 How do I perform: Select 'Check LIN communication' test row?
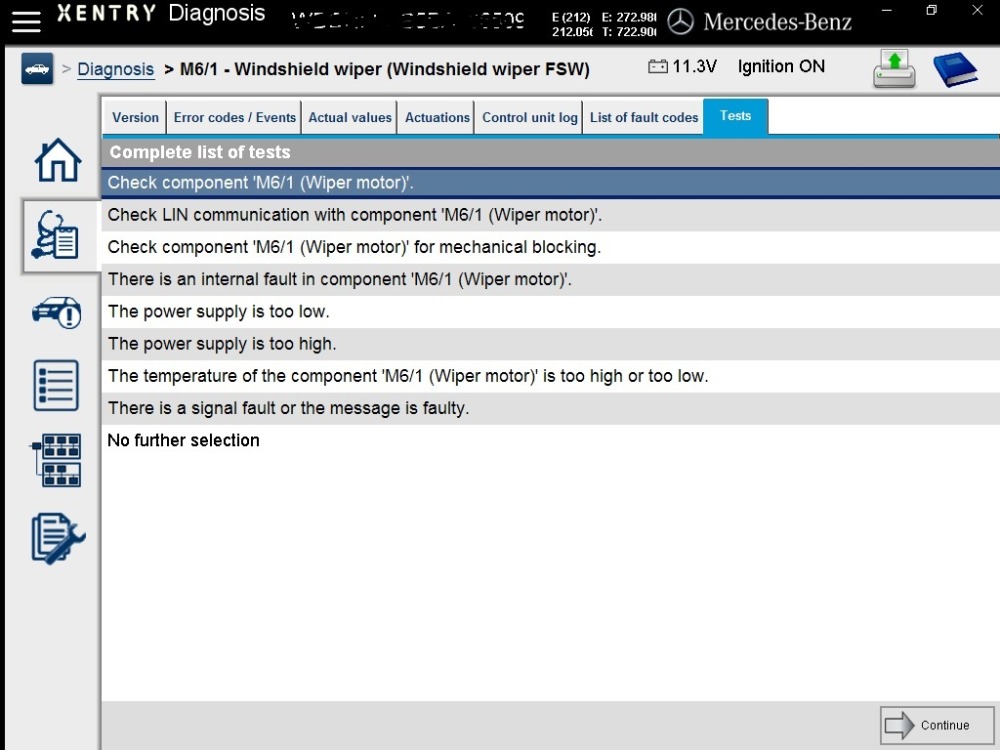click(x=550, y=215)
